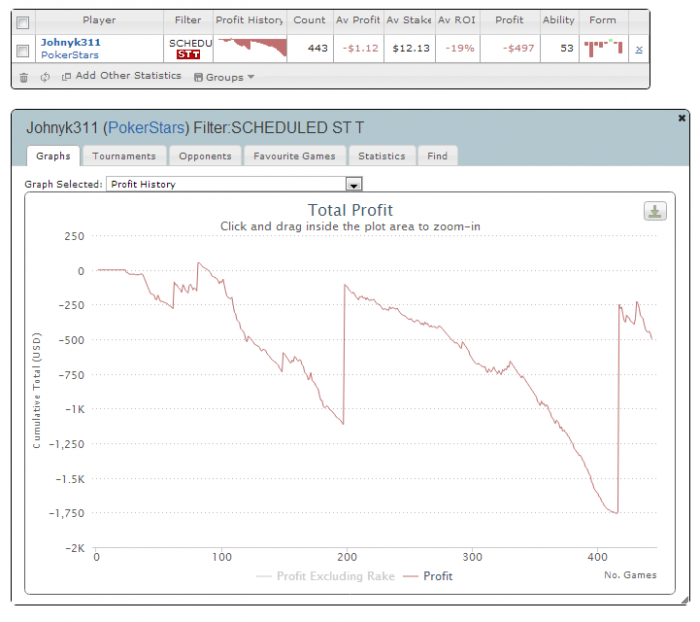This screenshot has width=700, height=622.
Task: Switch to the Graphs tab
Action: (x=53, y=156)
